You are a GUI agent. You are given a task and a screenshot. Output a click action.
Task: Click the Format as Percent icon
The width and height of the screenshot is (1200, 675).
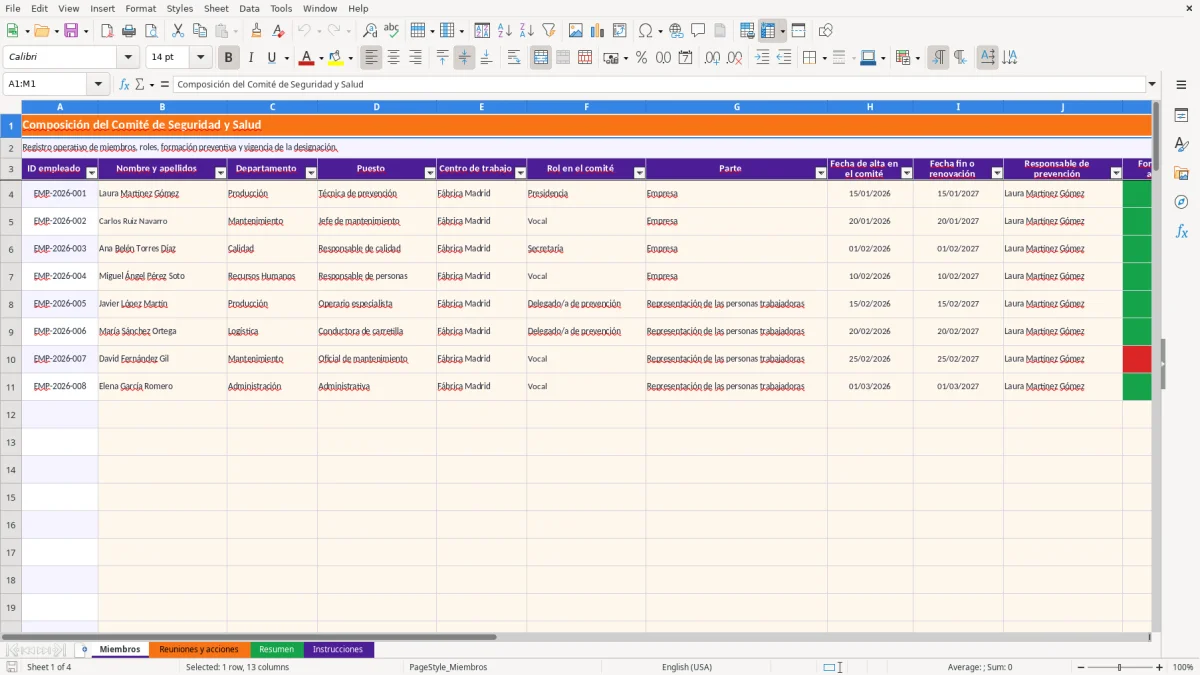point(641,57)
